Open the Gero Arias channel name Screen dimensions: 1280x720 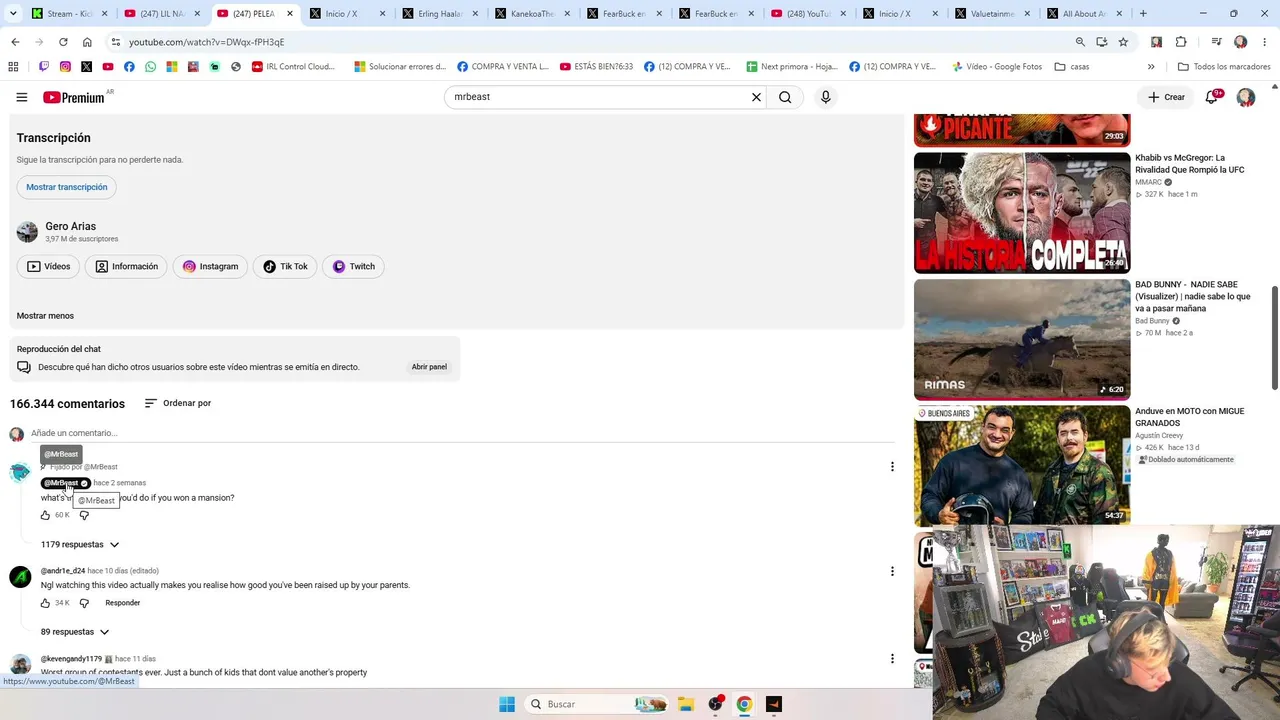[70, 227]
